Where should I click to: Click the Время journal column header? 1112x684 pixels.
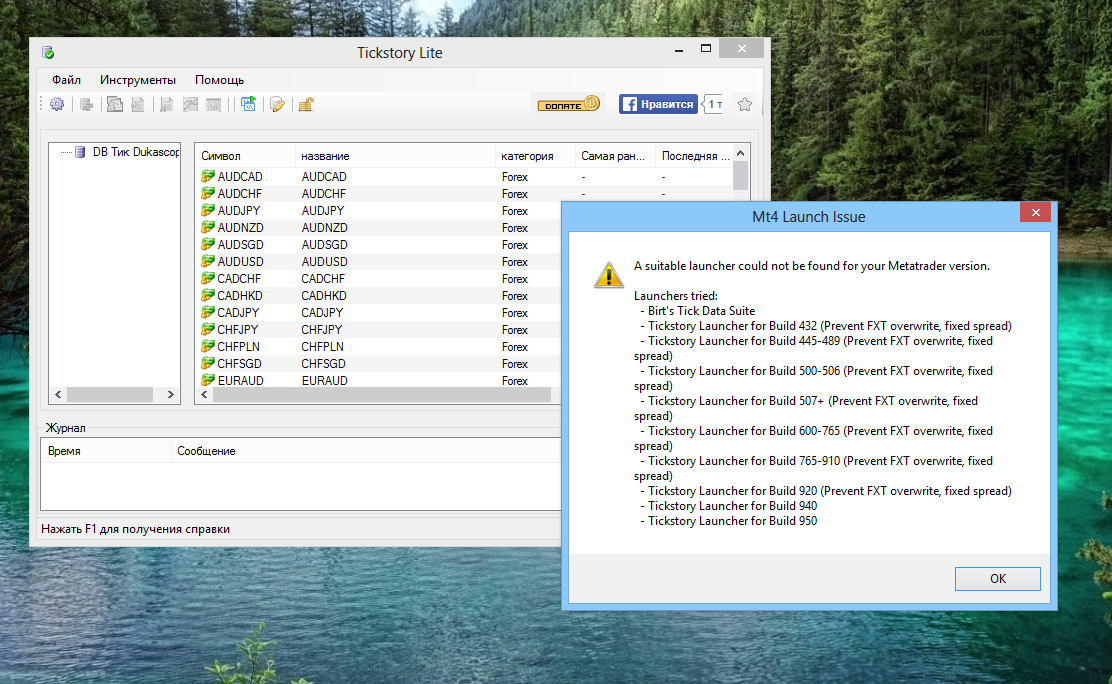[x=106, y=451]
